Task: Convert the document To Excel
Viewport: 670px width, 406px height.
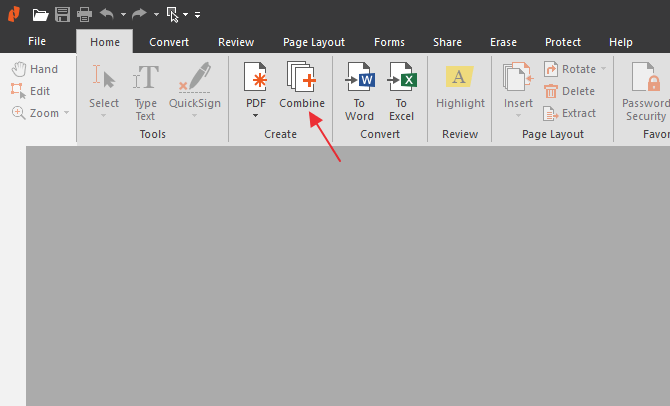Action: [402, 91]
